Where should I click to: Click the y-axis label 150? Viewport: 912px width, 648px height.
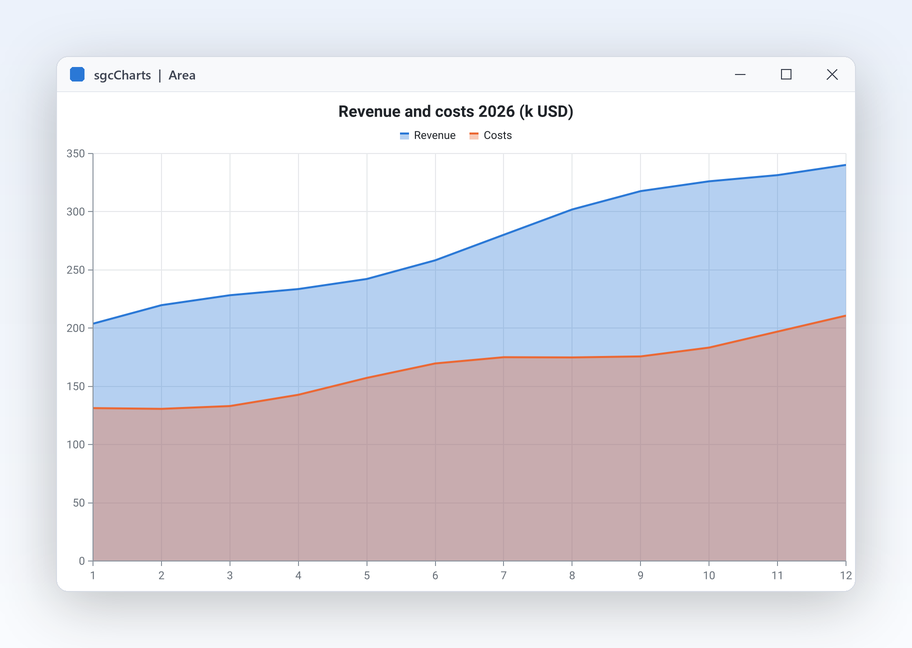point(76,386)
